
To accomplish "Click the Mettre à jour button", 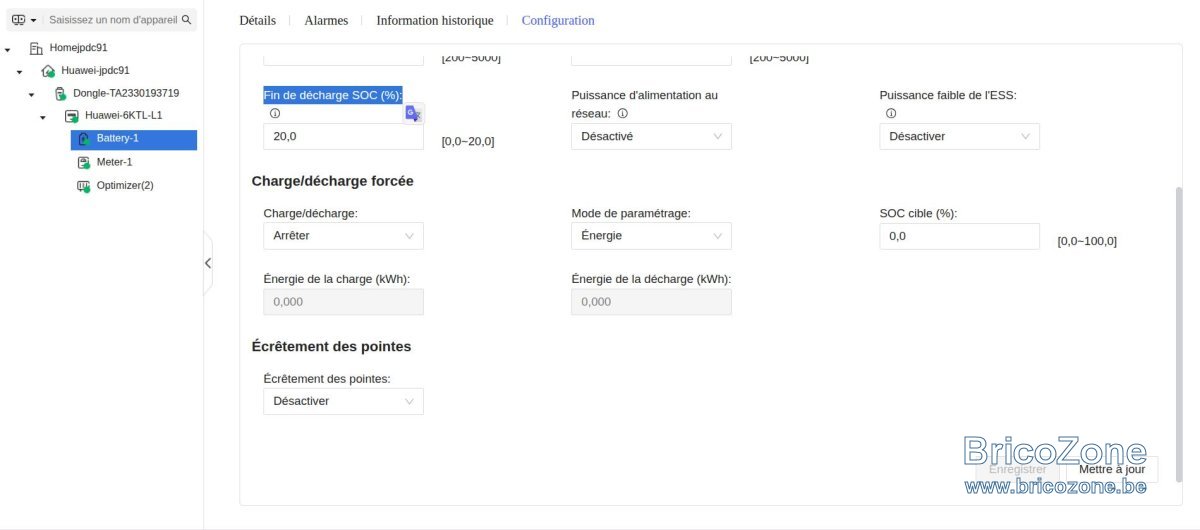I will coord(1112,469).
